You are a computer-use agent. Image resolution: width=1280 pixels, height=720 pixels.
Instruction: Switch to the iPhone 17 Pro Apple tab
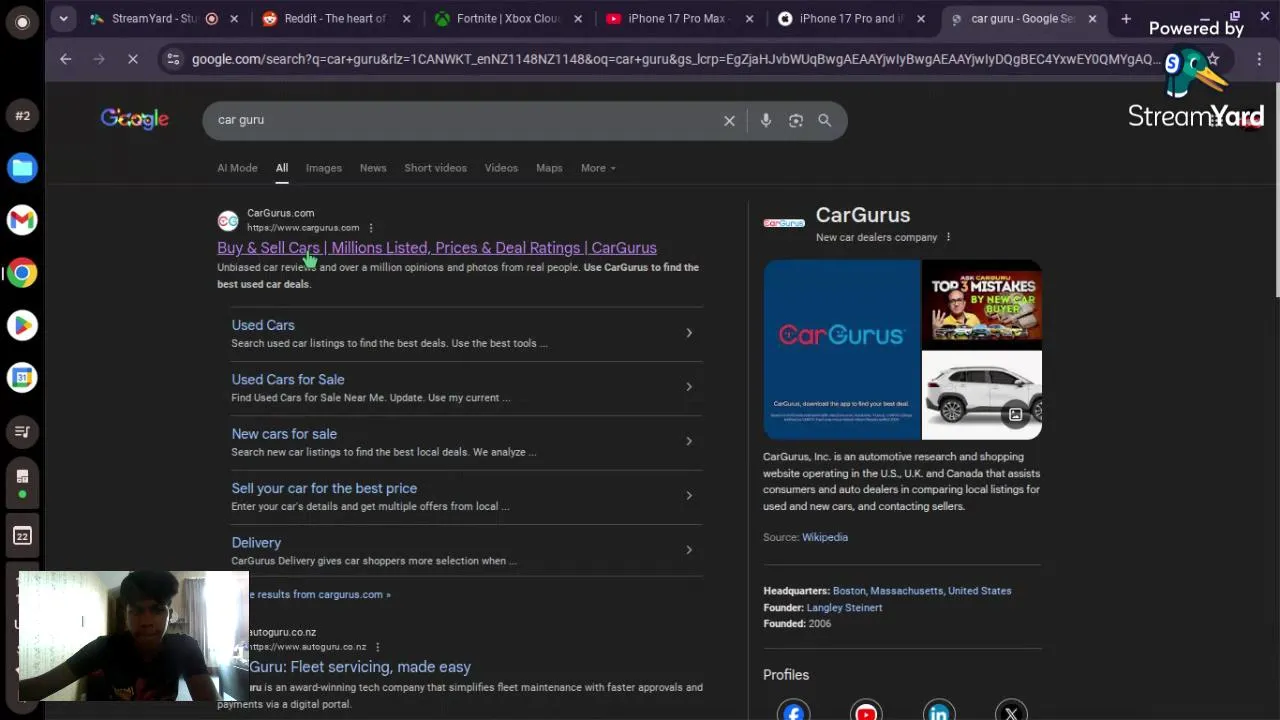coord(853,18)
